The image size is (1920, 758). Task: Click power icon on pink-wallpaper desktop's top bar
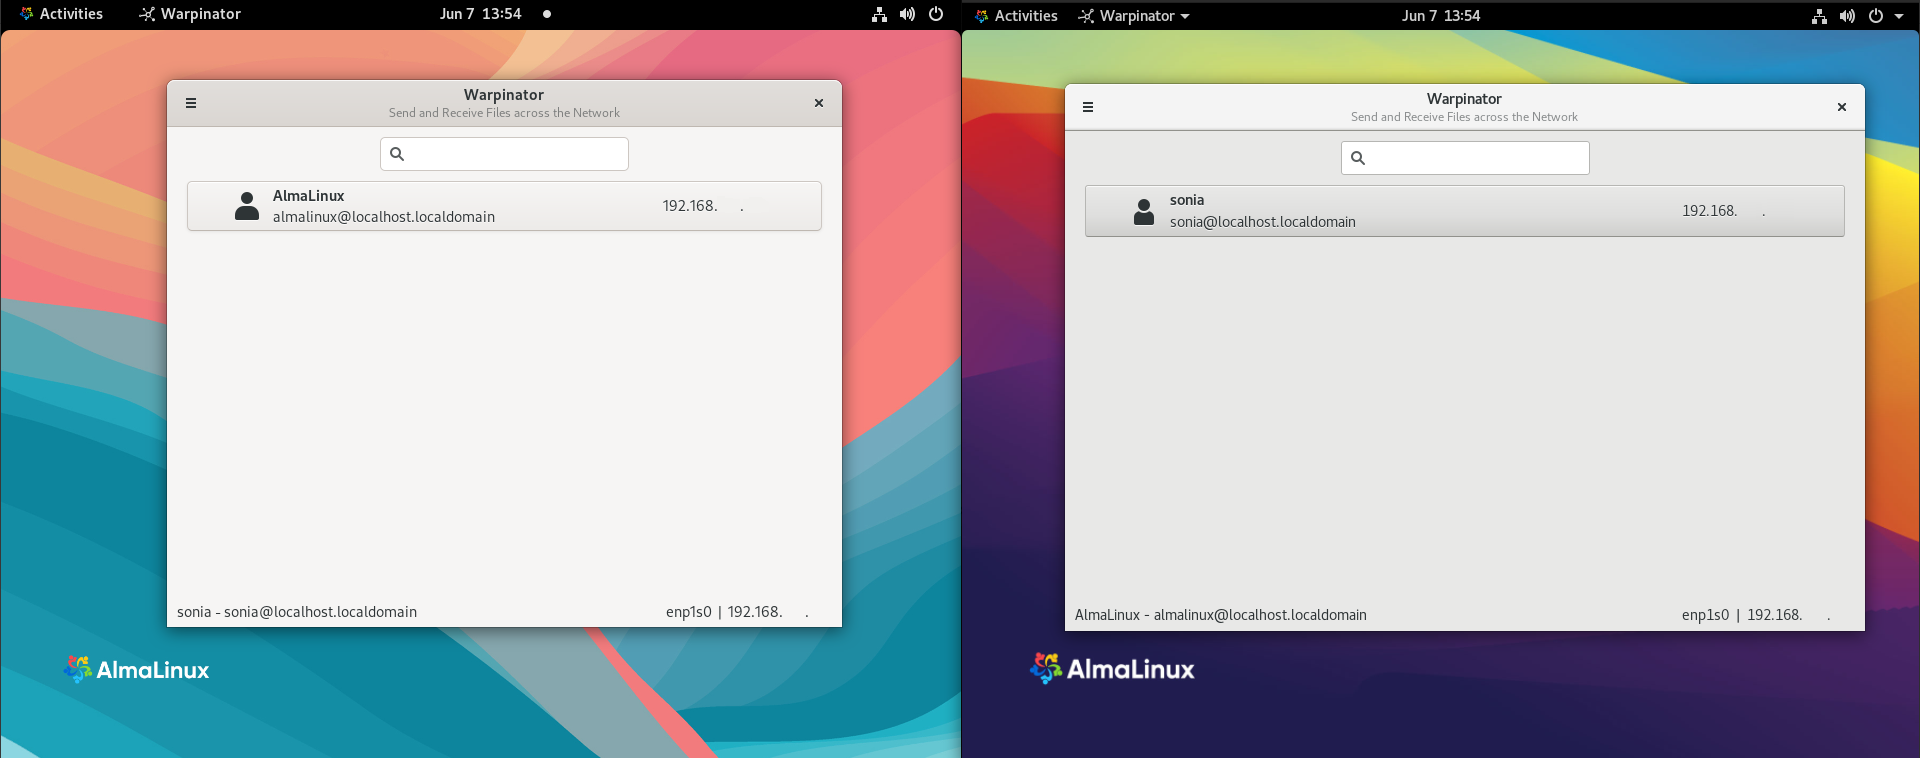pos(936,14)
